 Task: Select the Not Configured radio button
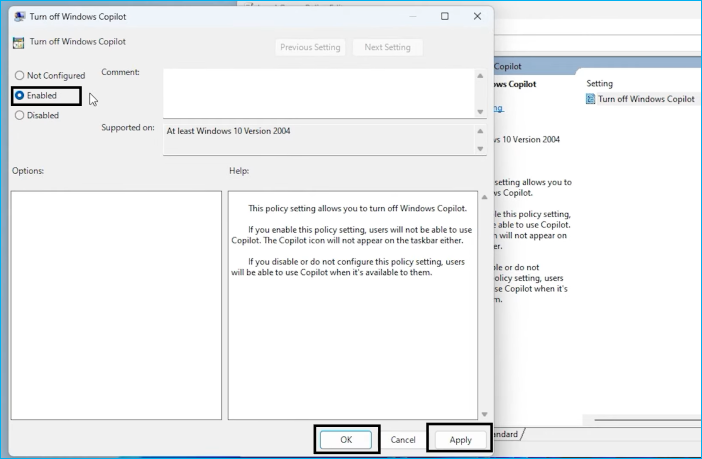[x=20, y=76]
